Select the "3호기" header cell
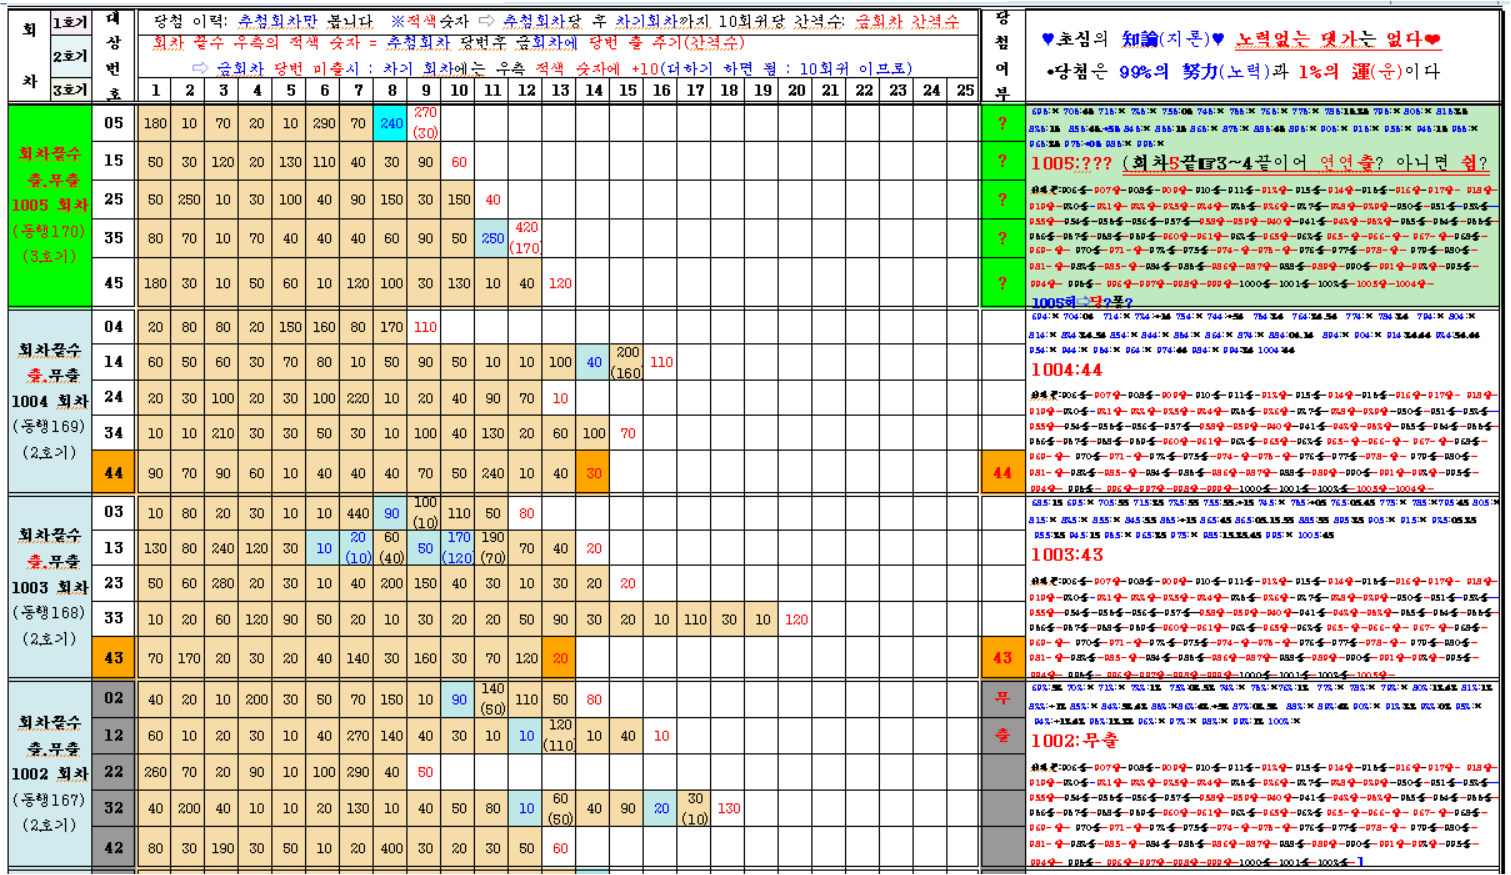 click(x=70, y=89)
